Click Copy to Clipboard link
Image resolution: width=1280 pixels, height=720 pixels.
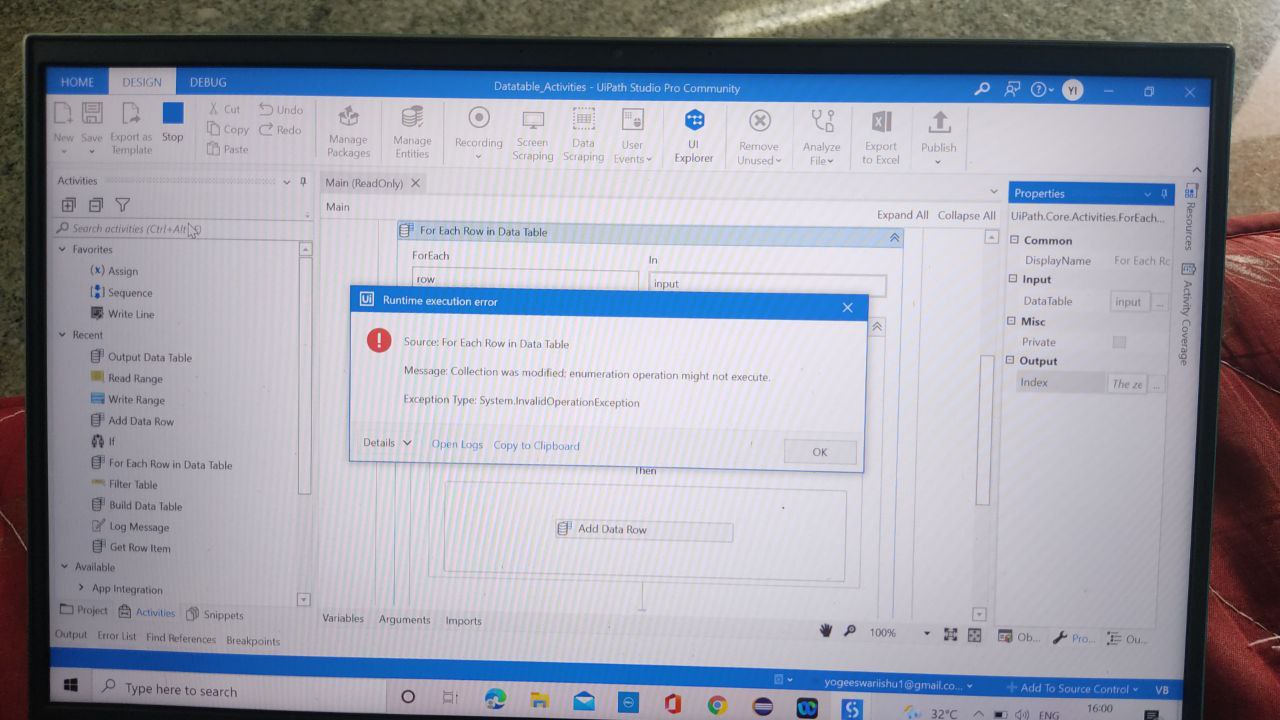(536, 446)
